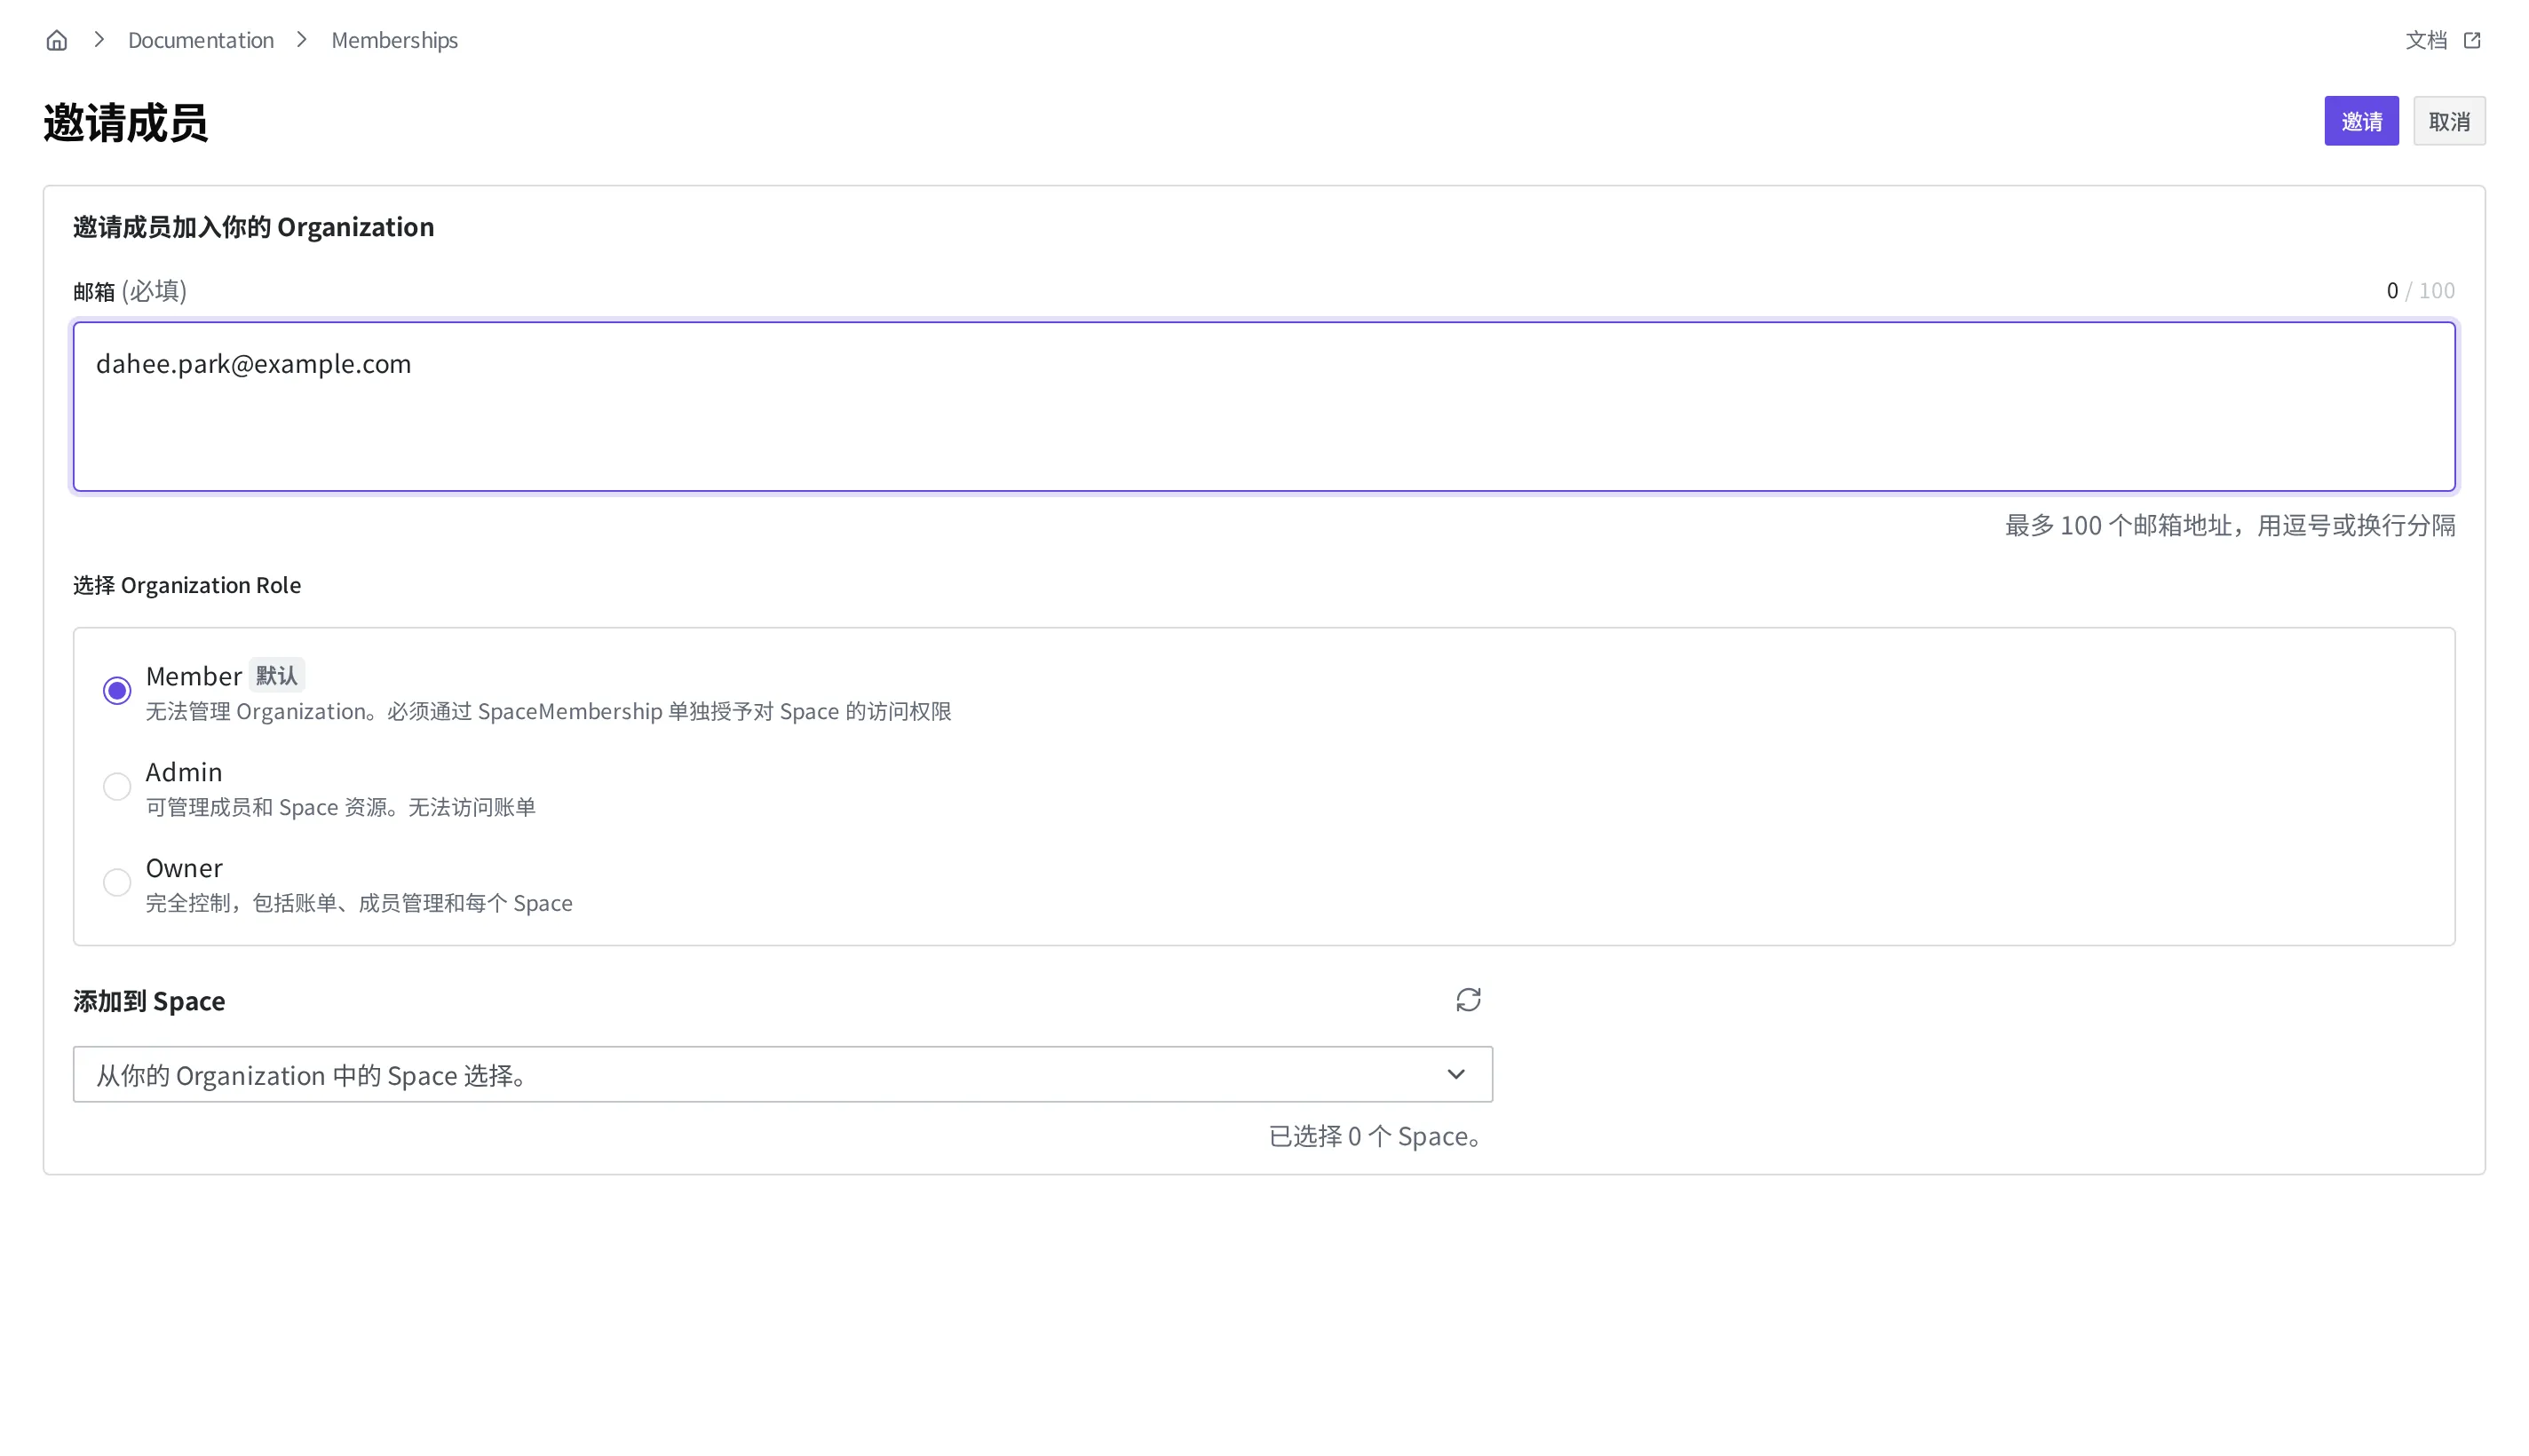Click the Admin description 可管理成员 text

(x=341, y=808)
